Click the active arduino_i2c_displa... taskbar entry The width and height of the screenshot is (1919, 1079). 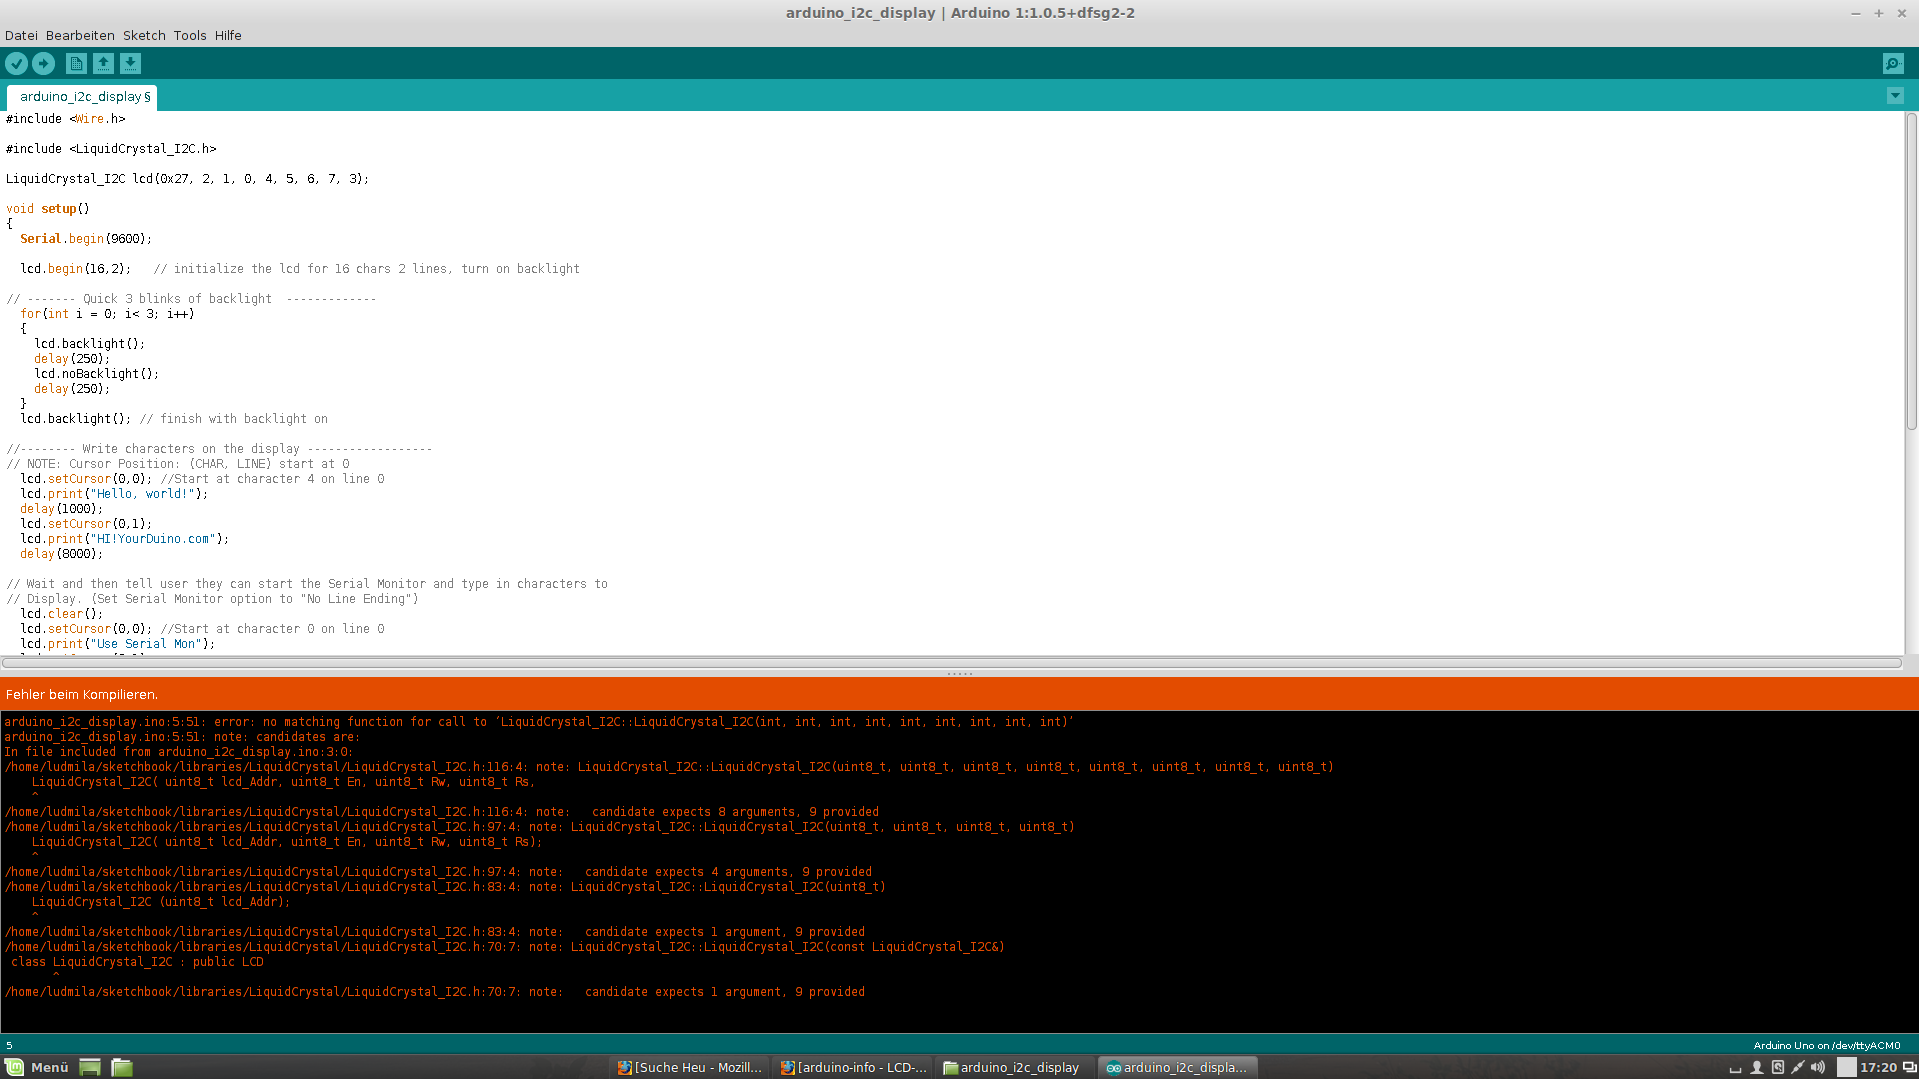[x=1177, y=1067]
